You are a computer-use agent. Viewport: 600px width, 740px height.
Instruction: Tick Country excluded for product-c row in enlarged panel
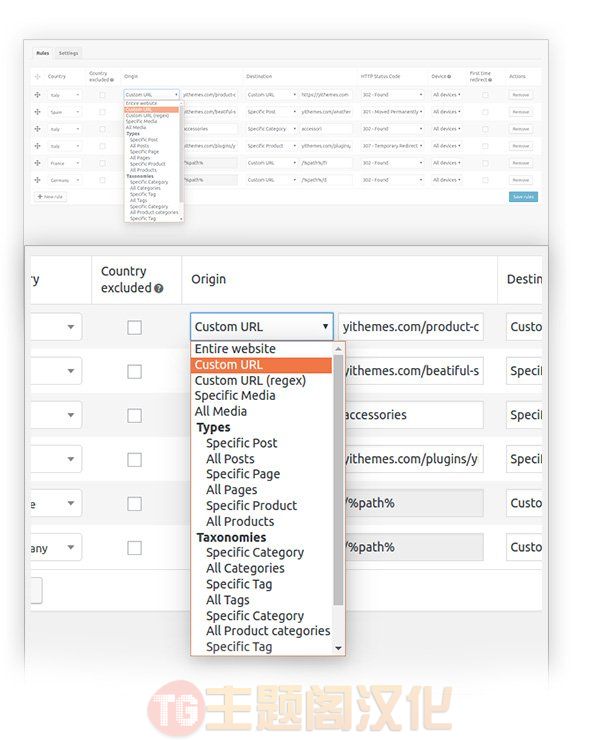[135, 327]
